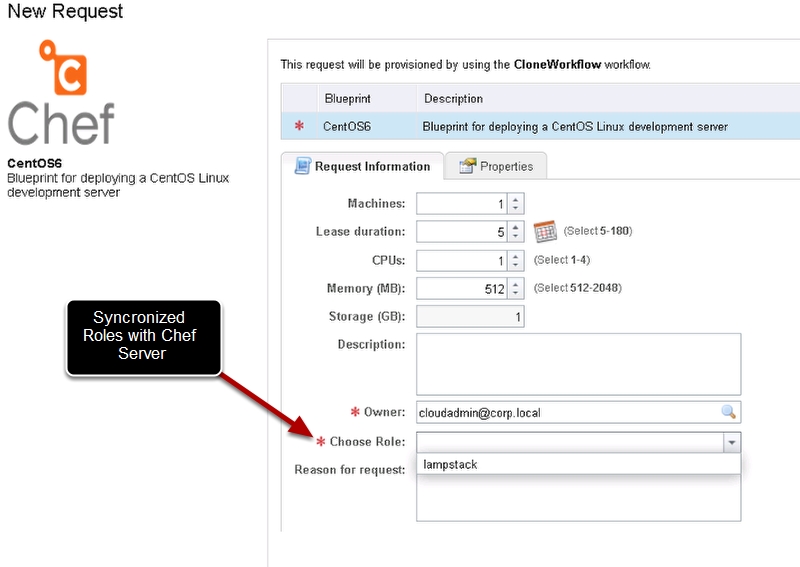Decrease Memory (MB) using the down arrow
The height and width of the screenshot is (567, 800).
(x=515, y=294)
